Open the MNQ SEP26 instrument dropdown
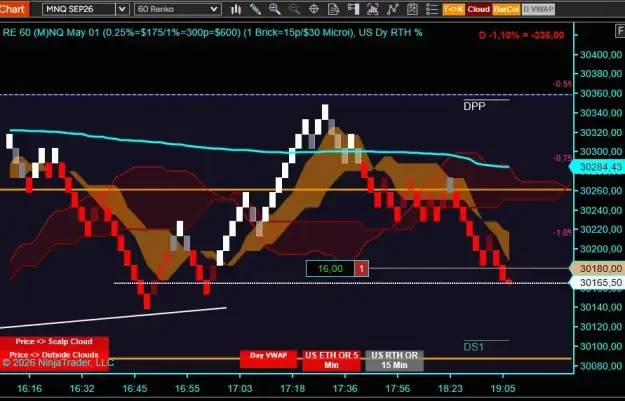This screenshot has width=625, height=401. (86, 9)
